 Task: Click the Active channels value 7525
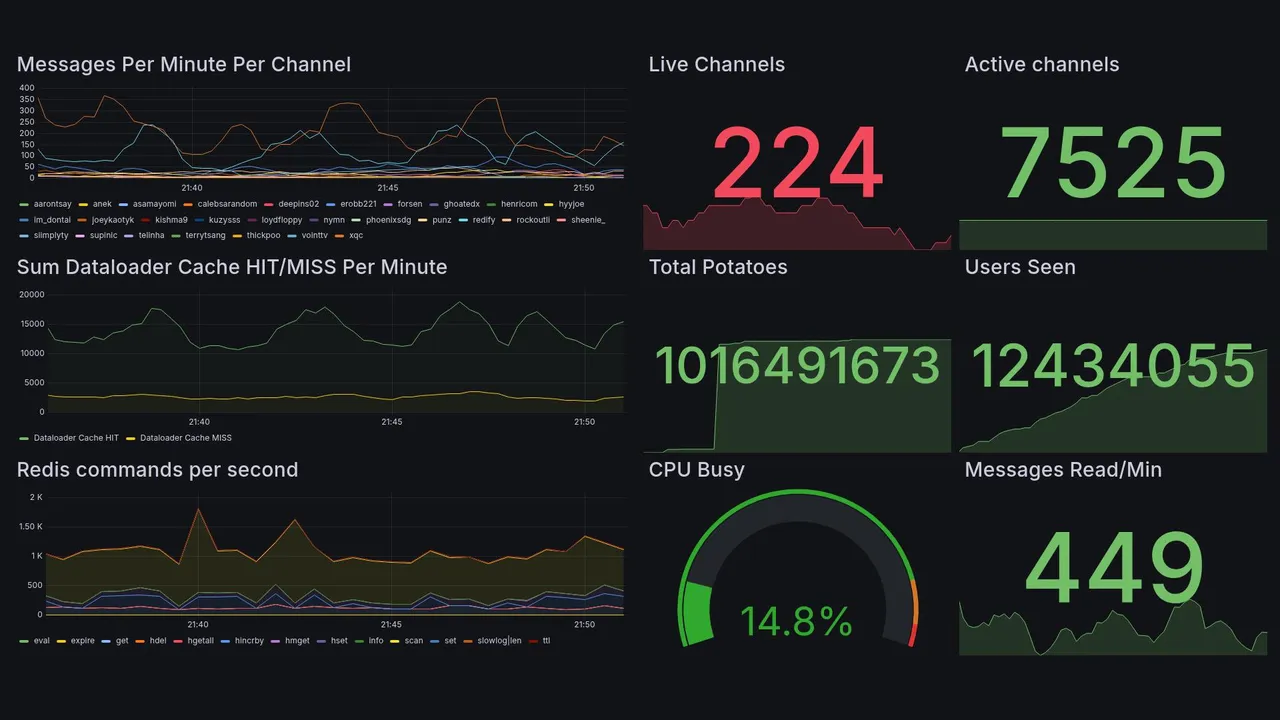[1113, 163]
